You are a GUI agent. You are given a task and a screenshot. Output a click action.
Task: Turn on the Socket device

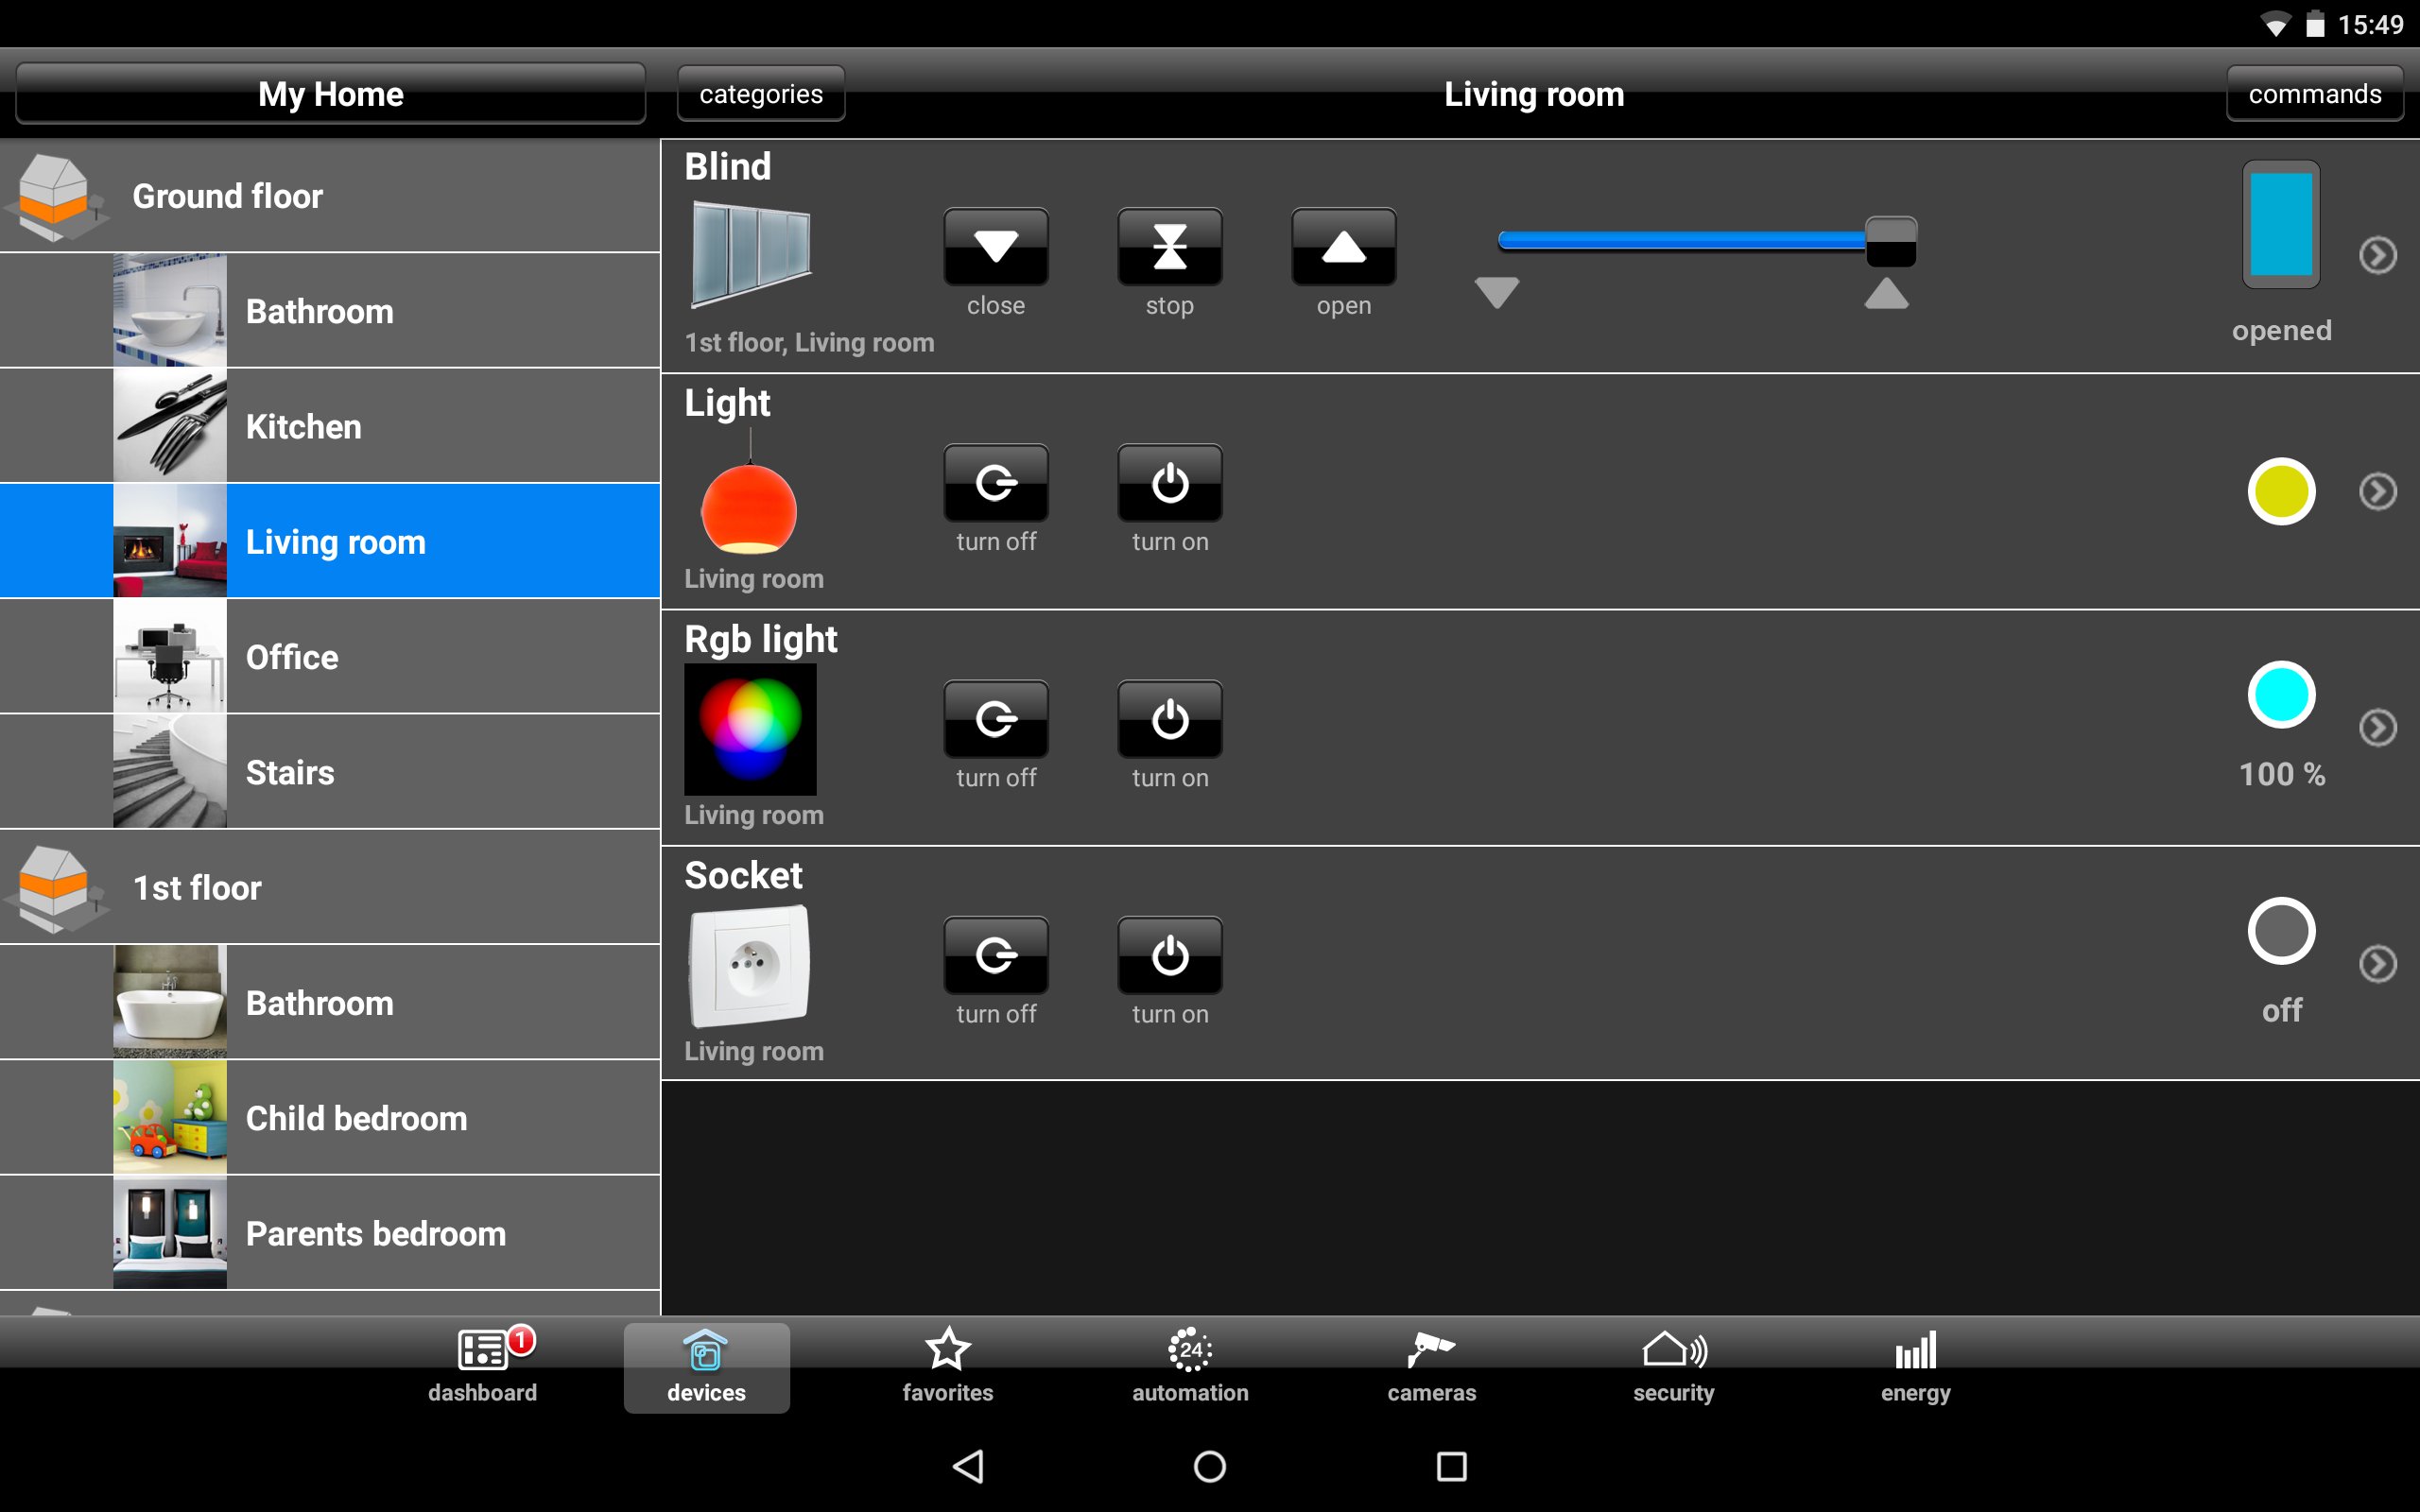(1169, 957)
